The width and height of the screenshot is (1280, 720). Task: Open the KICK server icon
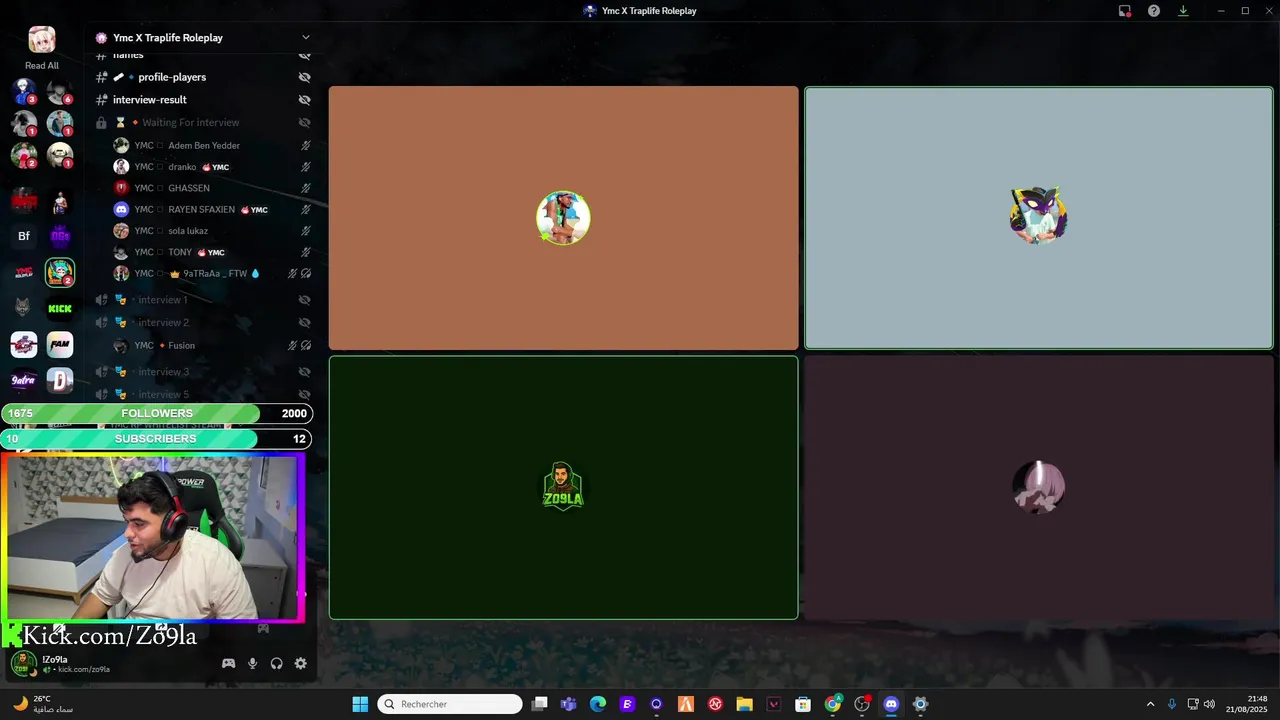pyautogui.click(x=60, y=308)
